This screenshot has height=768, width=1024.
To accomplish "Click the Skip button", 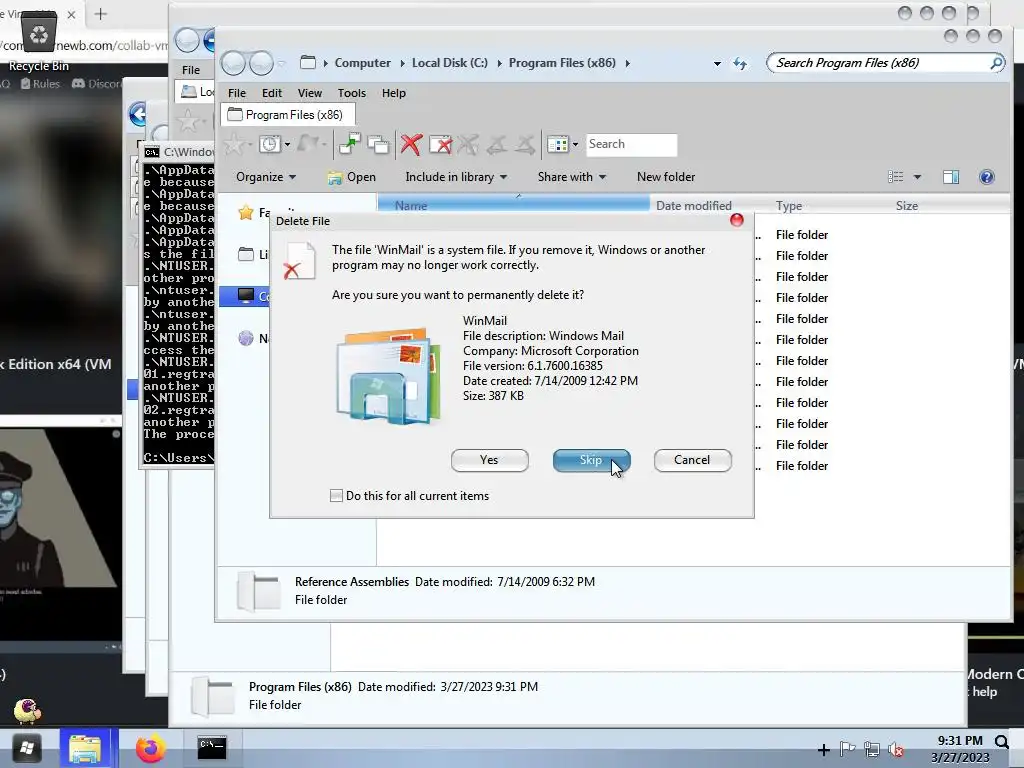I will [591, 460].
